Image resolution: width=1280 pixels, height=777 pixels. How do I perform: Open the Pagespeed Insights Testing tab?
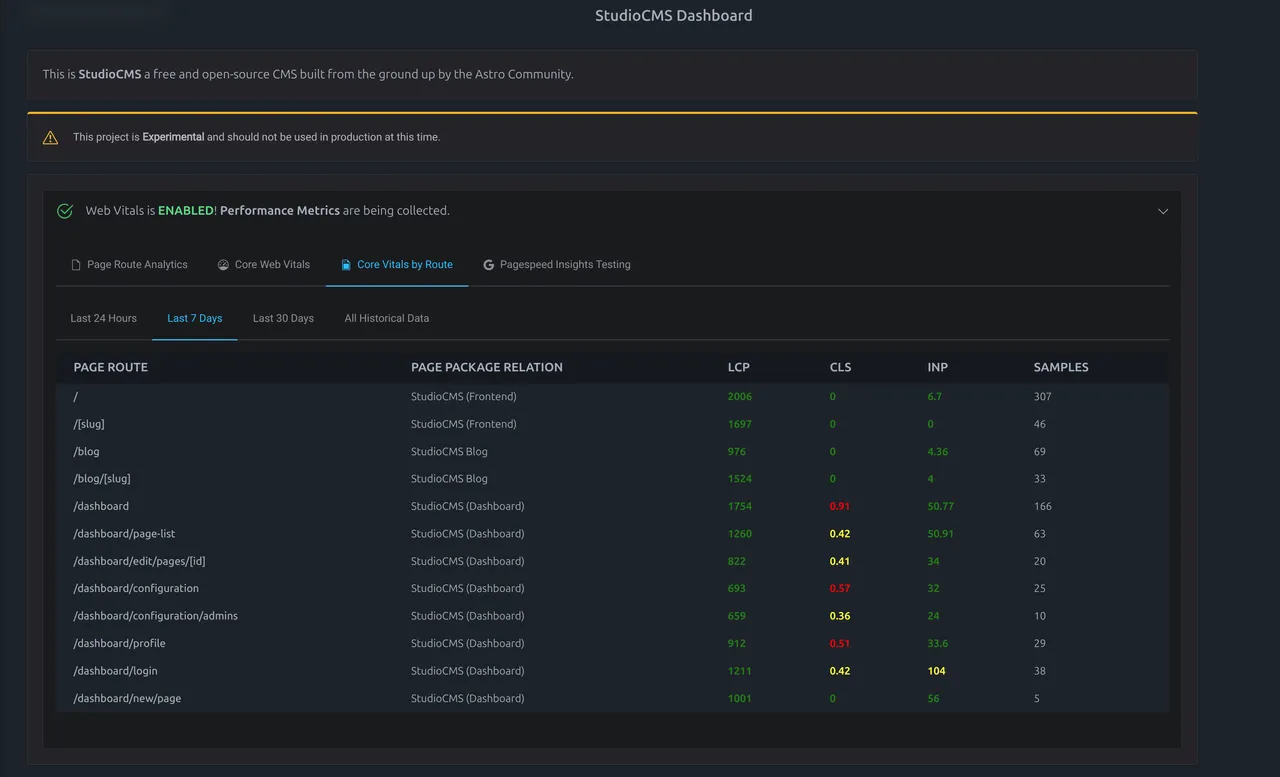tap(557, 265)
